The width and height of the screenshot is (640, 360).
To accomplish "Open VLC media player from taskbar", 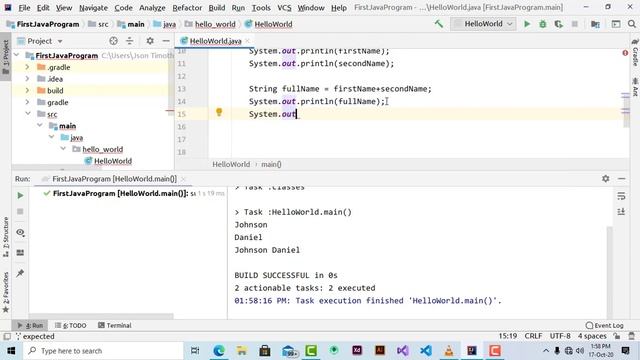I will (449, 351).
